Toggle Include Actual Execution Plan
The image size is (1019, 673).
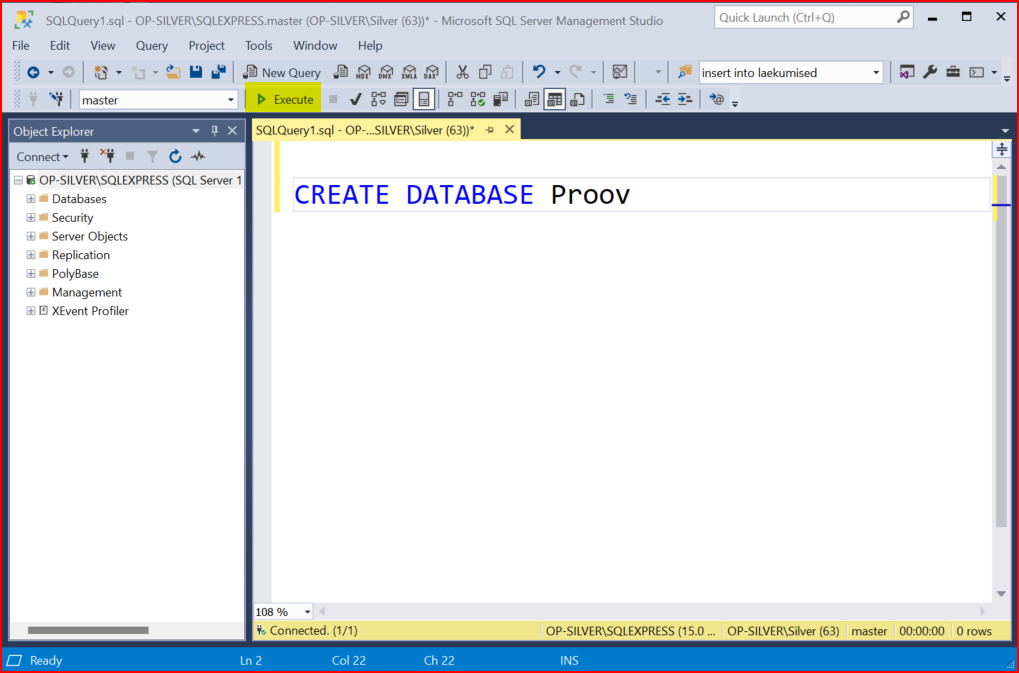(x=455, y=99)
